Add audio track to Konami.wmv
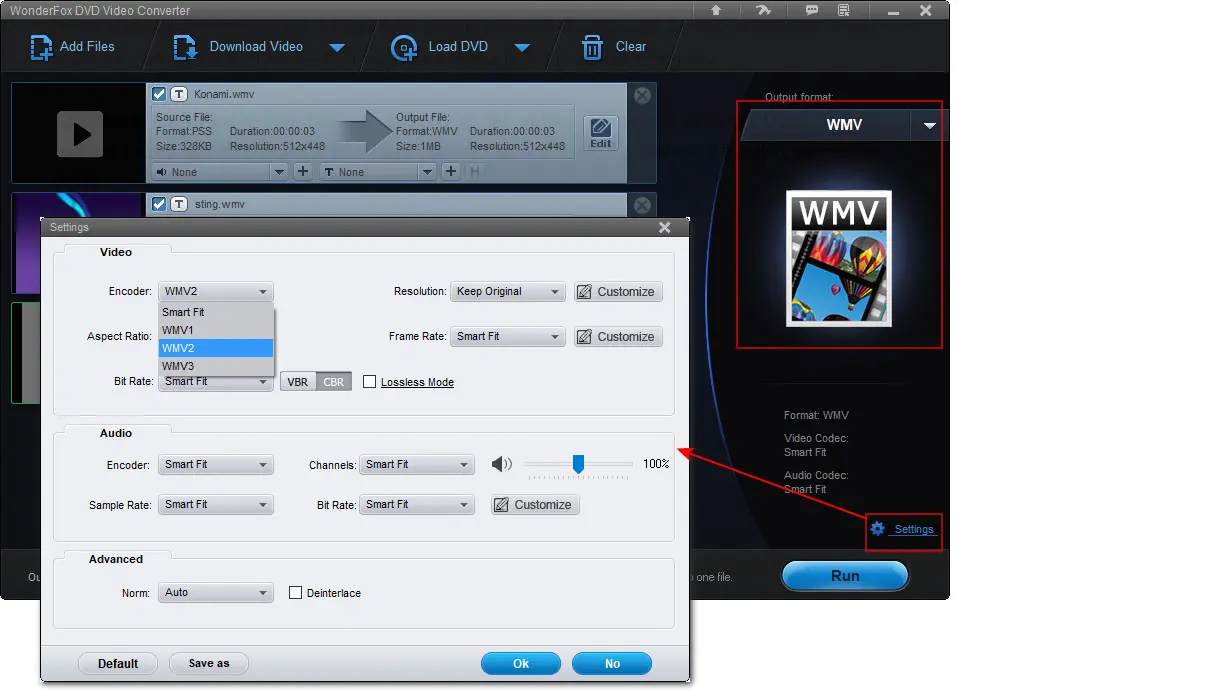Image resolution: width=1226 pixels, height=690 pixels. [303, 172]
